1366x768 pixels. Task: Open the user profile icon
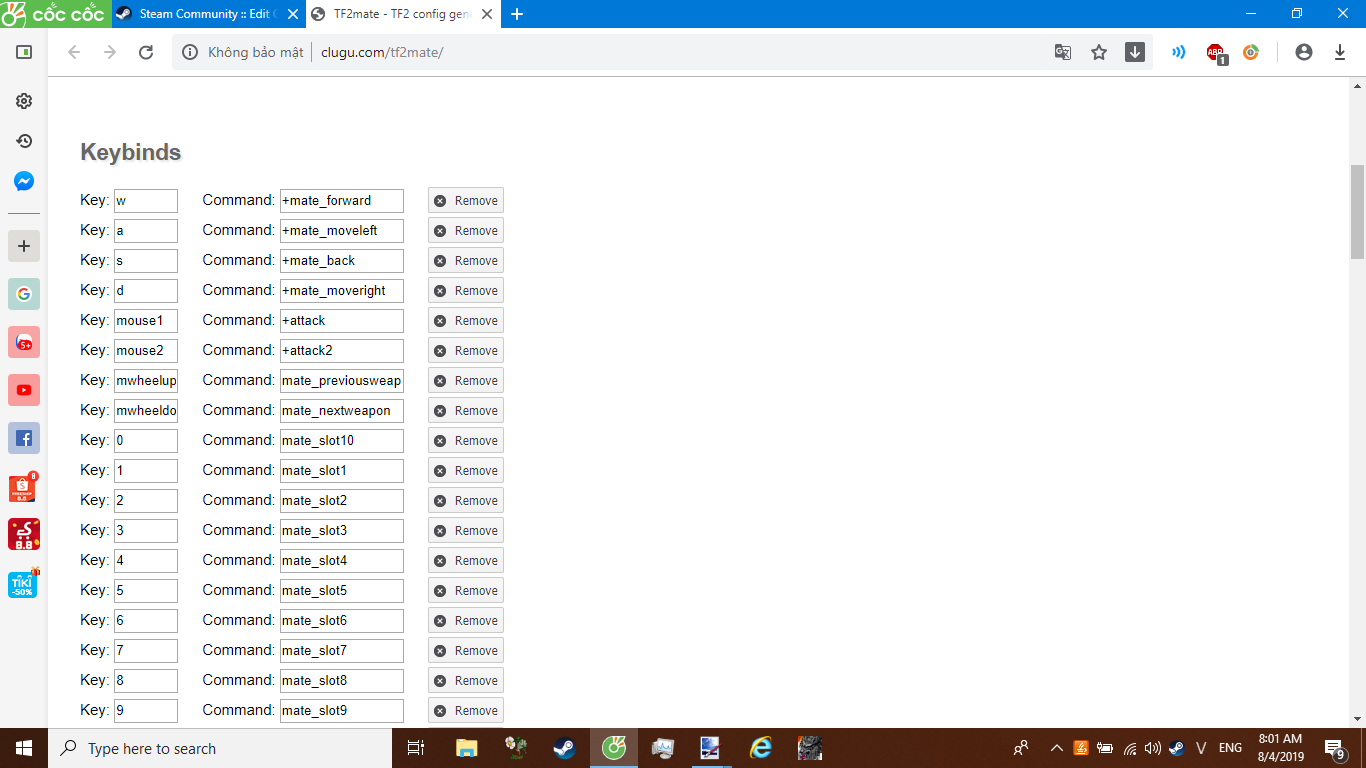pyautogui.click(x=1303, y=52)
